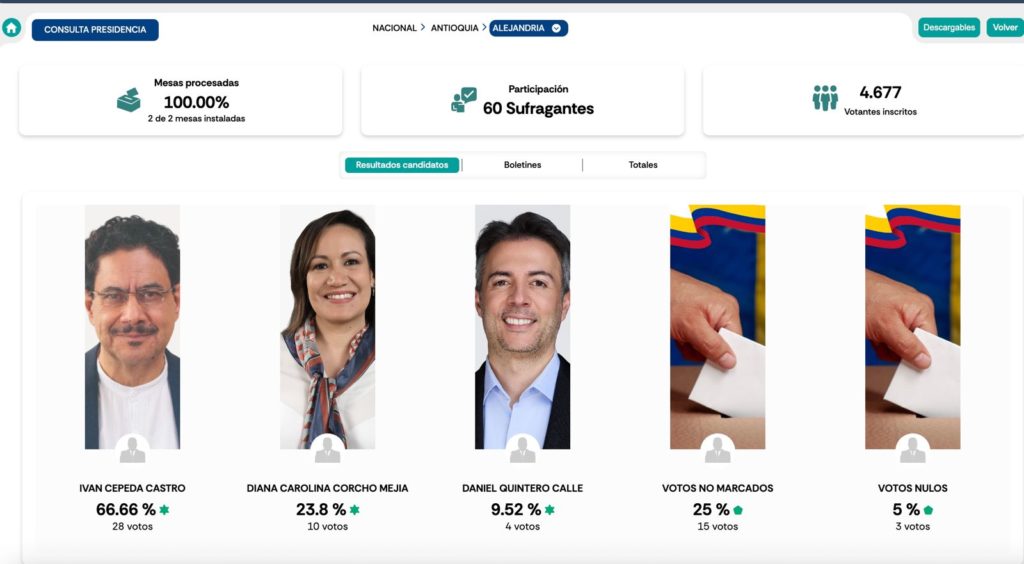Click the Participación voters checkmark icon

tap(464, 100)
